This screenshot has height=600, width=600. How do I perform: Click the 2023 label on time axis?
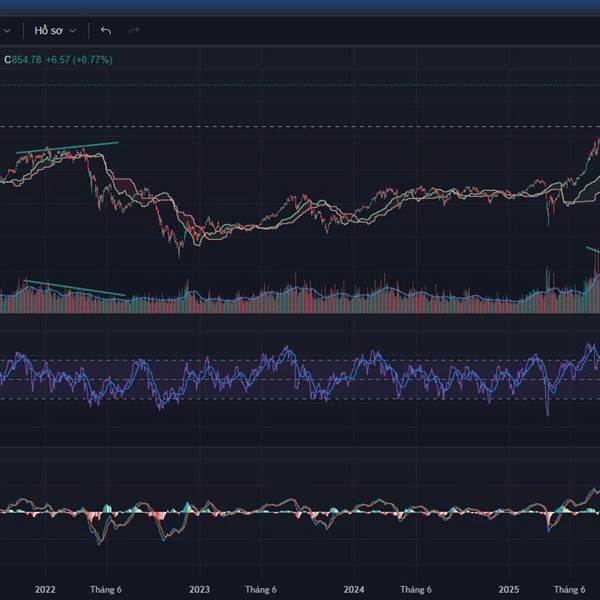point(199,590)
